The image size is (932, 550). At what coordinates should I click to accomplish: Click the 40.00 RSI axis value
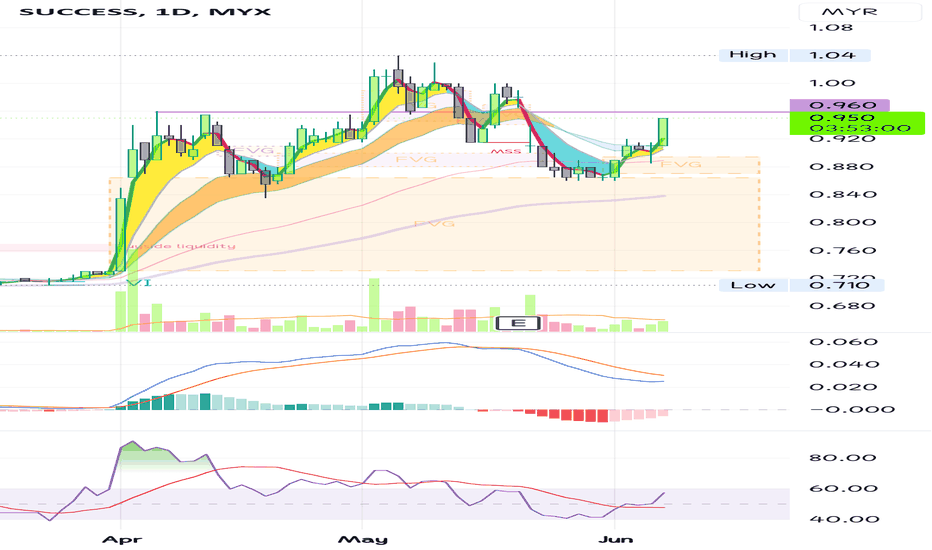coord(844,520)
